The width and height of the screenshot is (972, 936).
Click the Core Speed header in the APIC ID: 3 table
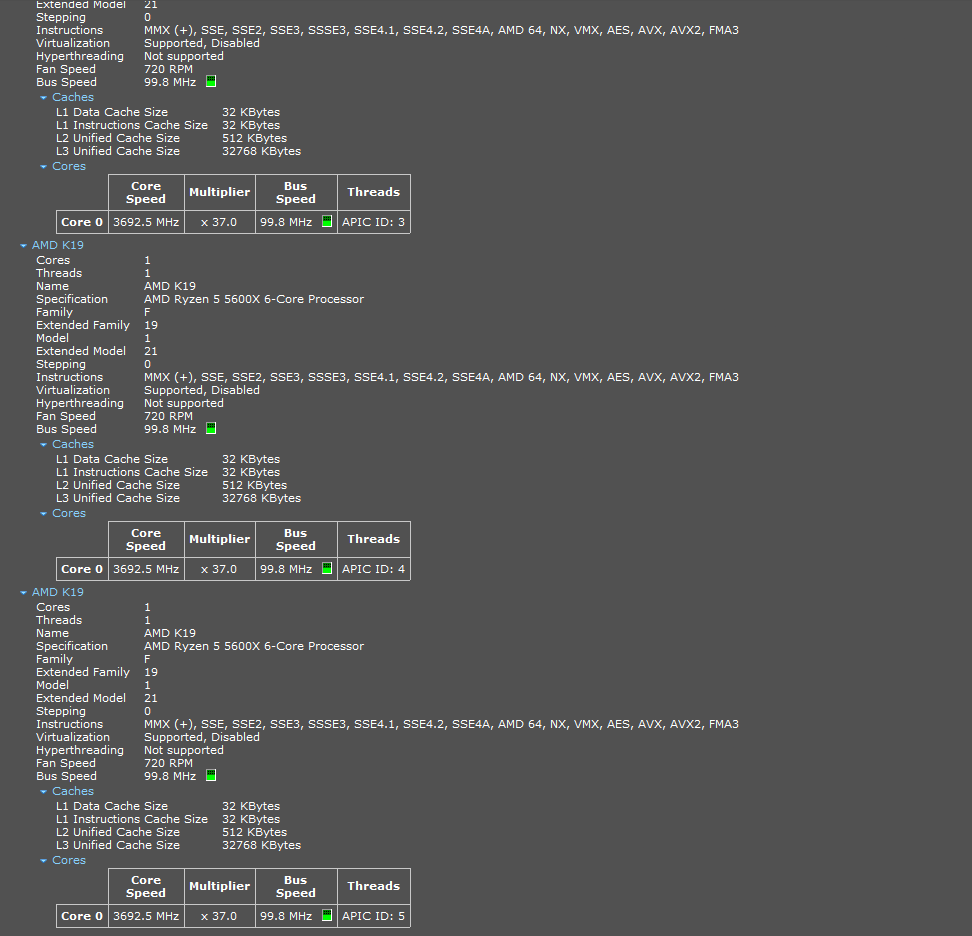[146, 192]
